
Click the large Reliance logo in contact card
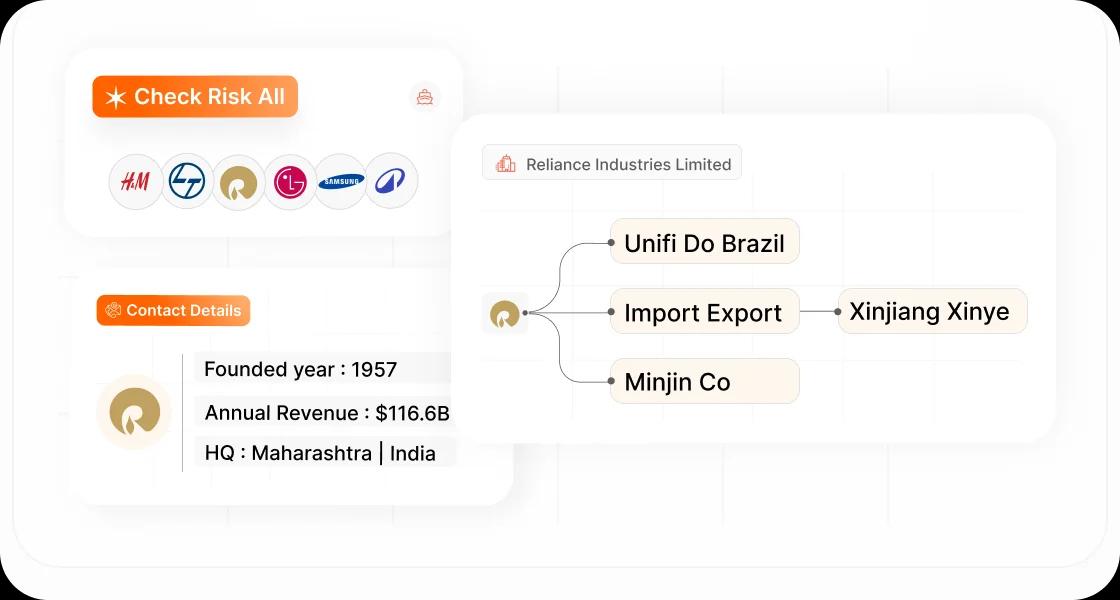coord(134,412)
